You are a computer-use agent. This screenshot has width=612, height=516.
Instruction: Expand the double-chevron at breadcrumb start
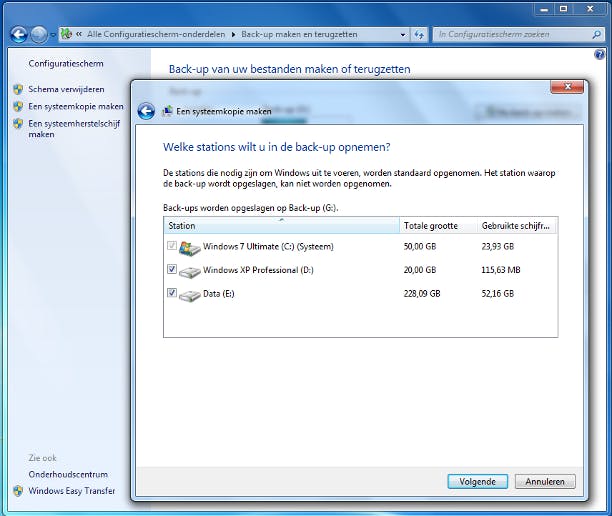point(79,34)
